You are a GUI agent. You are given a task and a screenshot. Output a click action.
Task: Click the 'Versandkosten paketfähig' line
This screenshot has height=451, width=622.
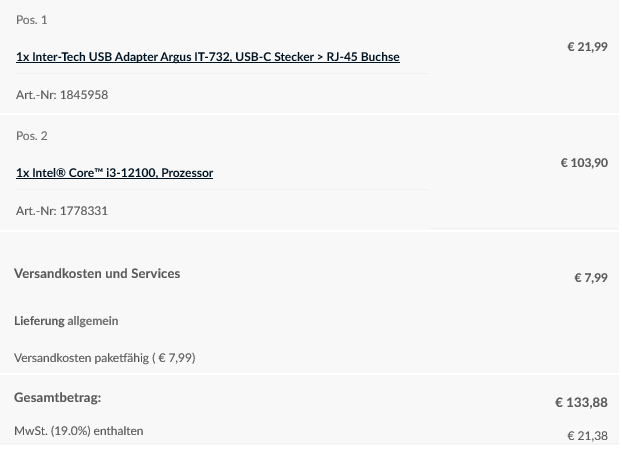[105, 358]
